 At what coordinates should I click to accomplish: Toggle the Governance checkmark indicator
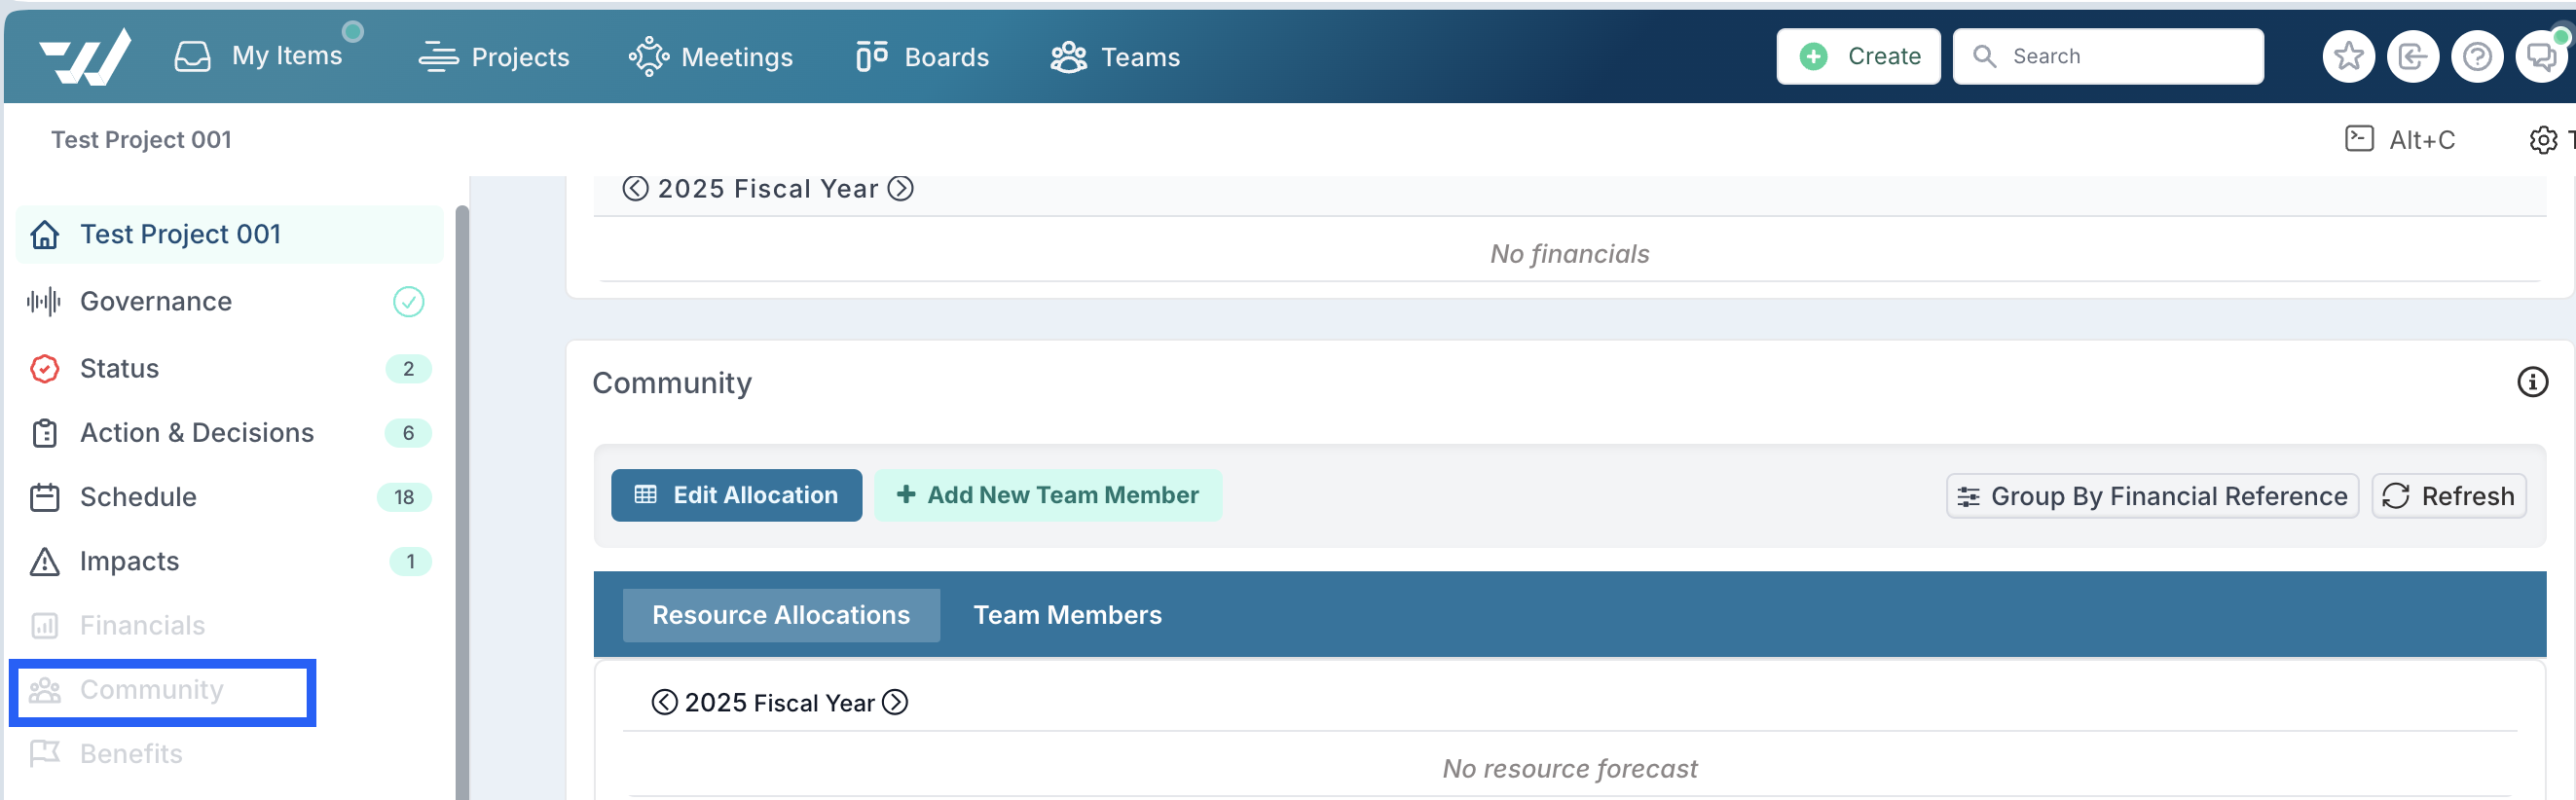[408, 302]
